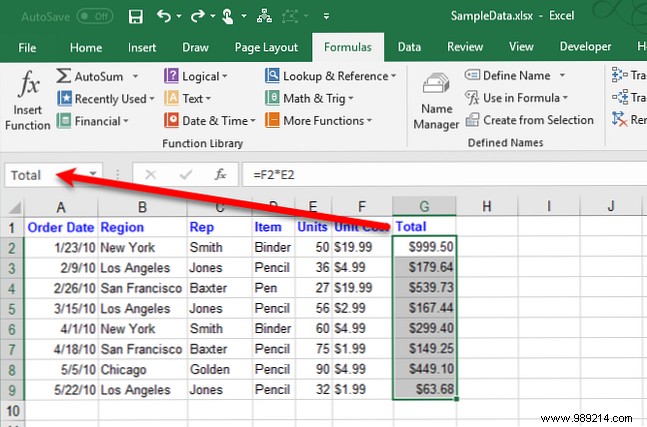This screenshot has width=647, height=427.
Task: Click the More Functions icon
Action: pos(272,120)
